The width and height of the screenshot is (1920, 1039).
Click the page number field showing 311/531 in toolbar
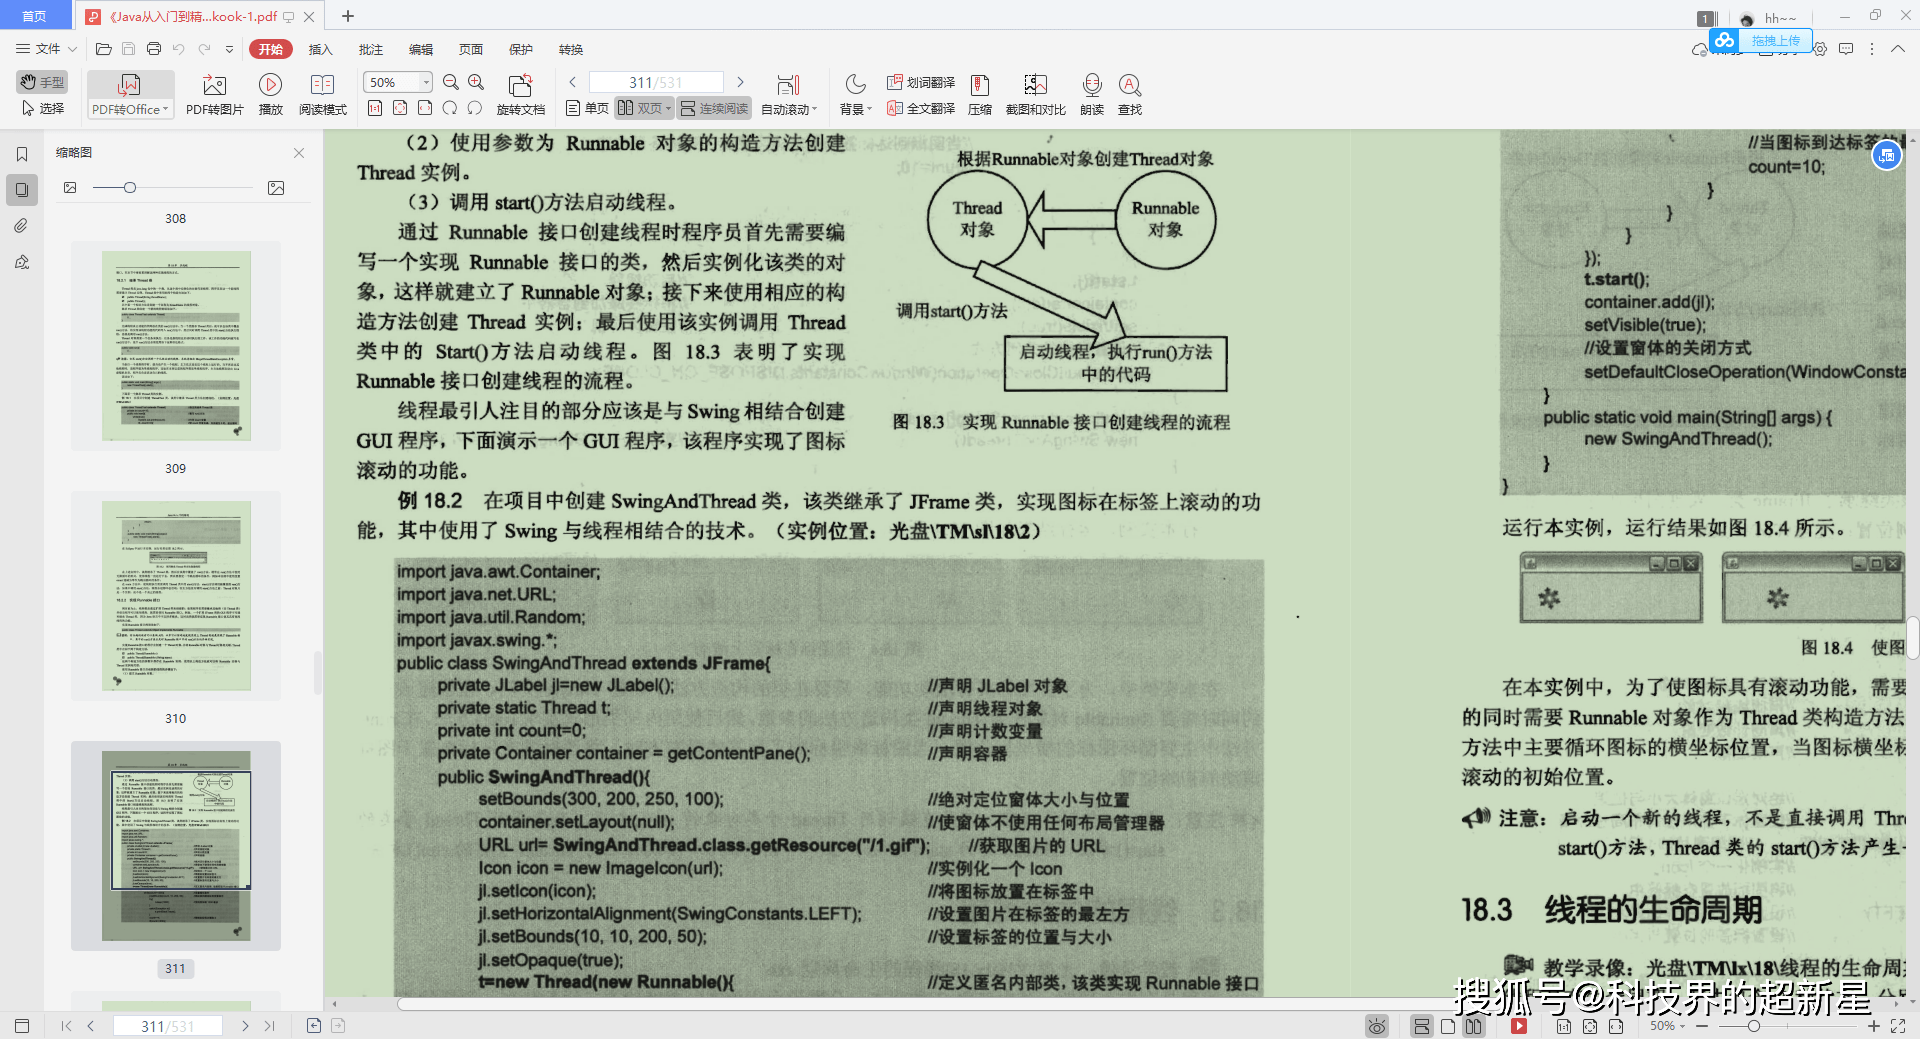tap(656, 82)
